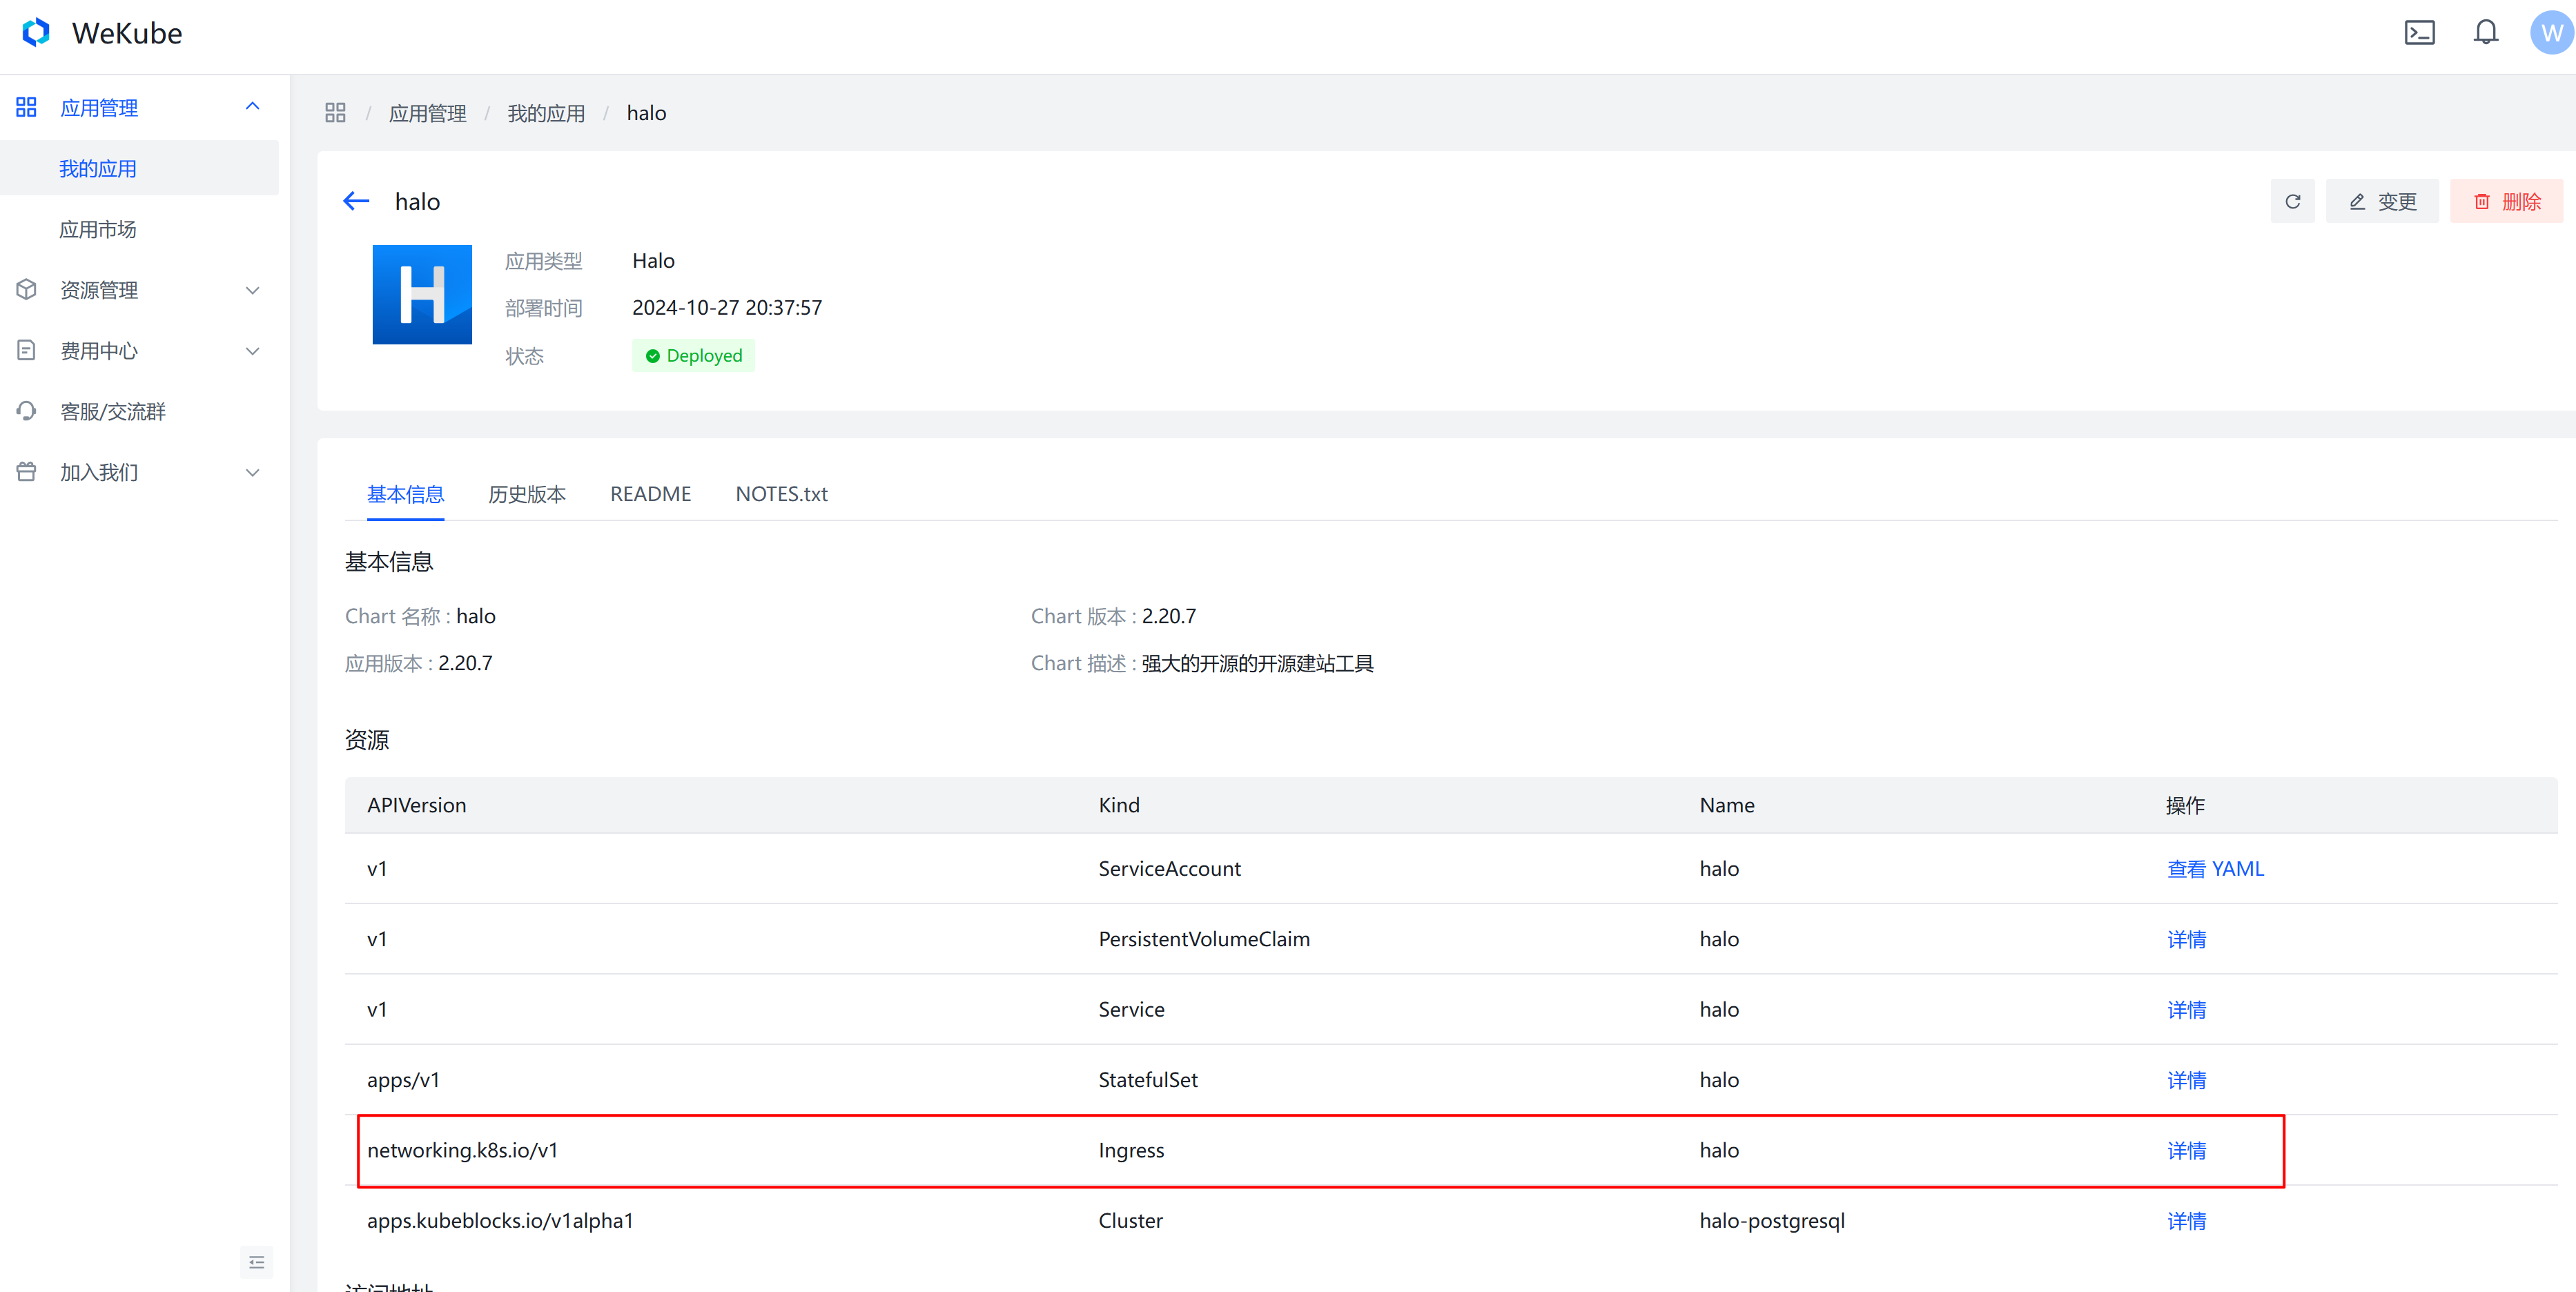Switch to the 历史版本 tab
Screen dimensions: 2576x1292
(x=527, y=494)
